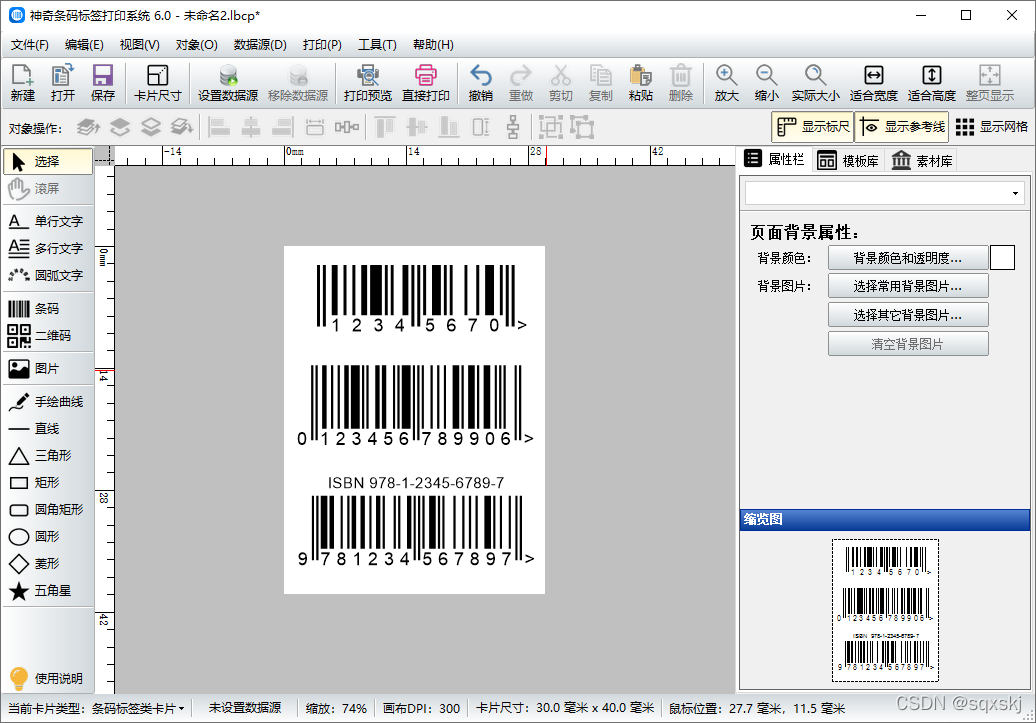Paste using the 粘贴 icon
This screenshot has width=1036, height=723.
(640, 83)
